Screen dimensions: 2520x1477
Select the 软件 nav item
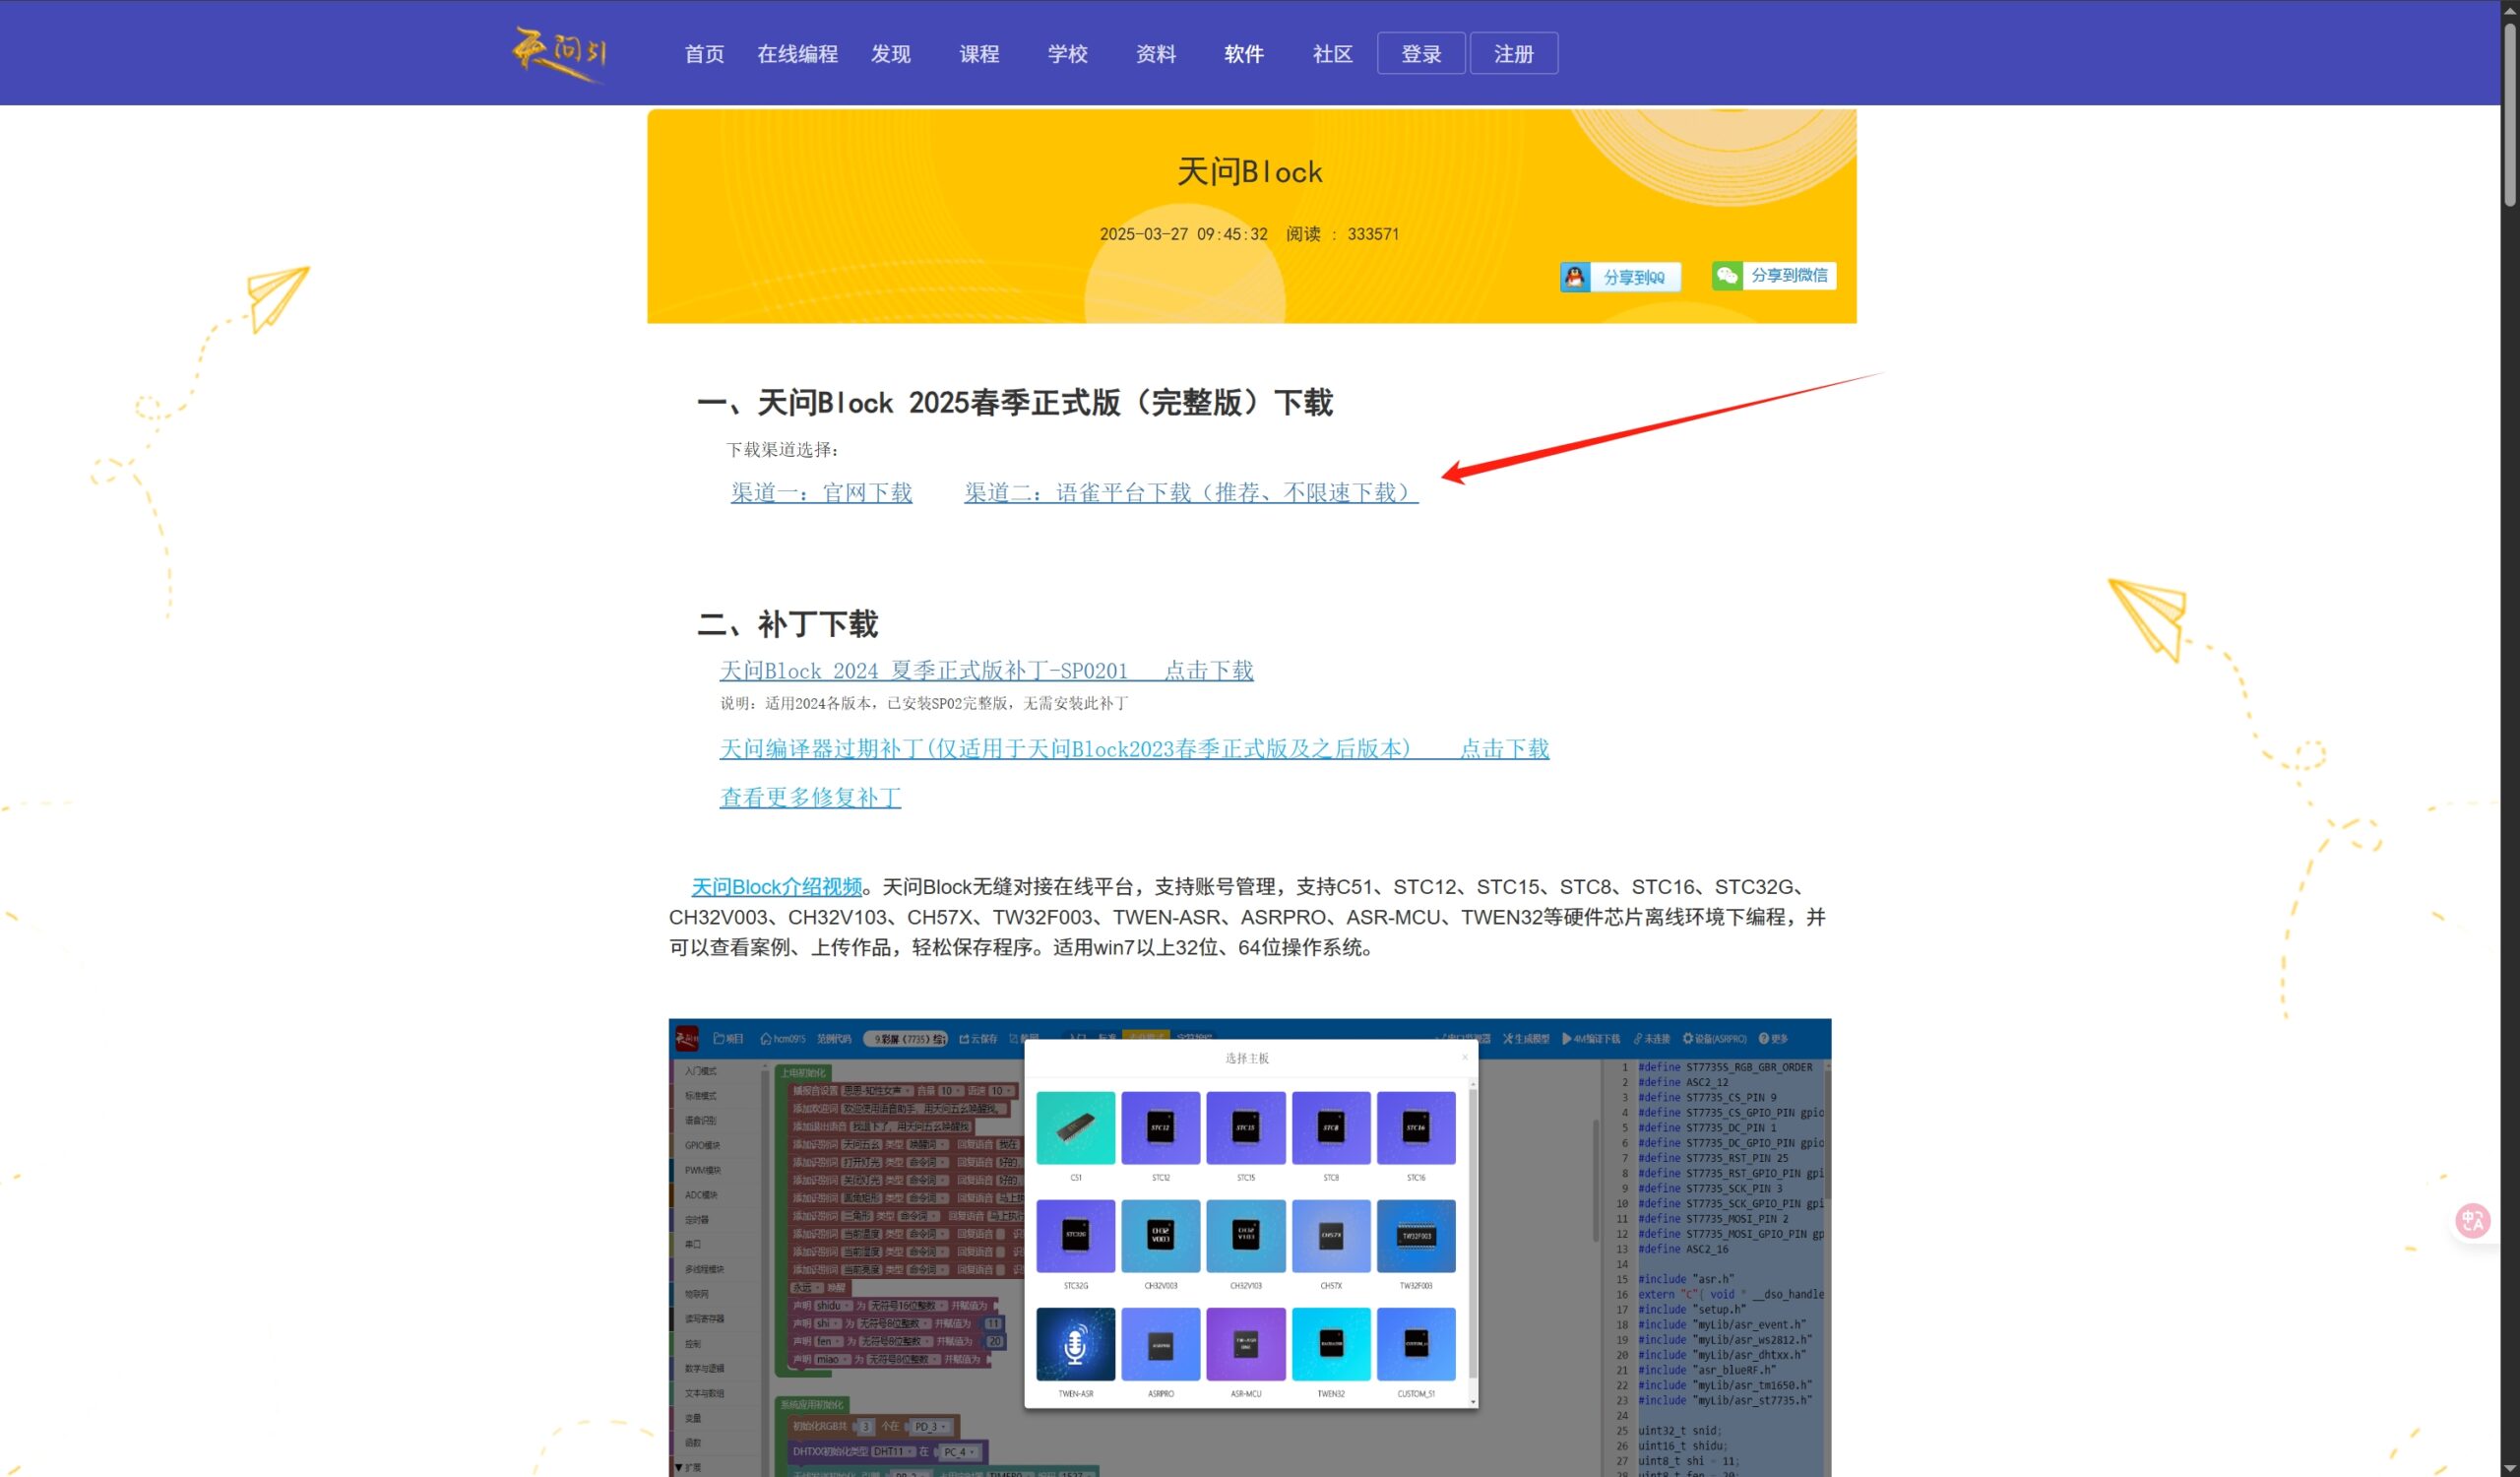click(1244, 54)
